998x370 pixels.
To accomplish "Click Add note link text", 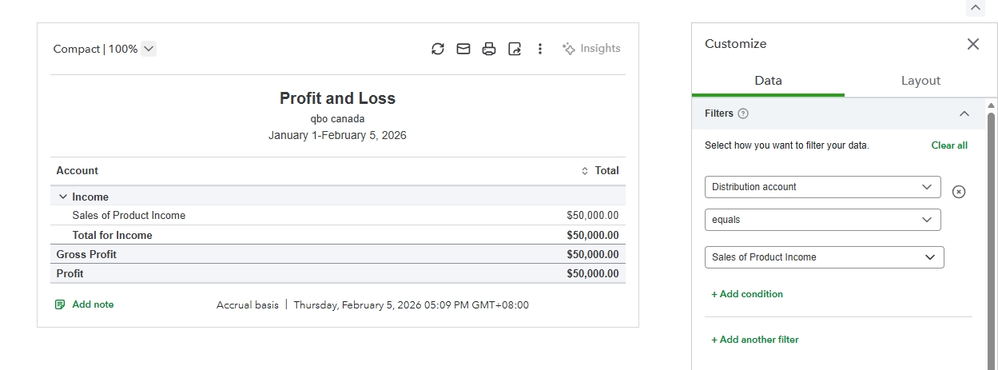I will [x=93, y=304].
